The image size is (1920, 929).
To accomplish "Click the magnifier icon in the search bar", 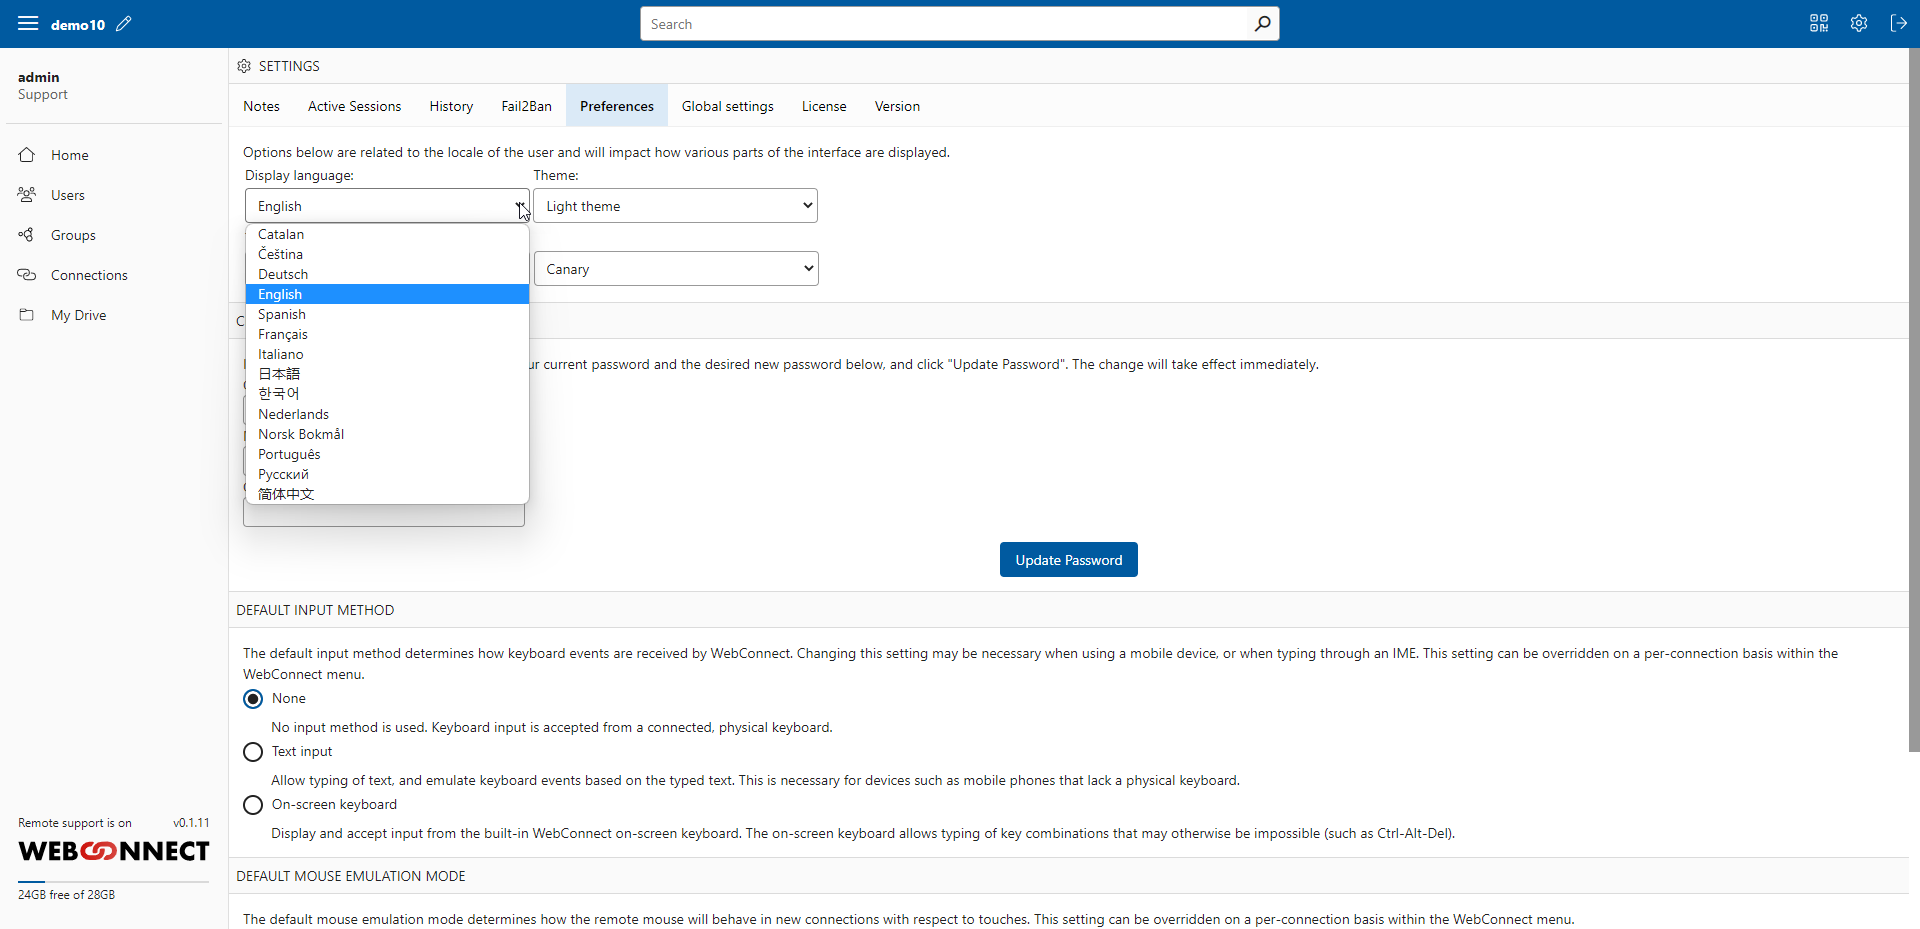I will (x=1262, y=23).
